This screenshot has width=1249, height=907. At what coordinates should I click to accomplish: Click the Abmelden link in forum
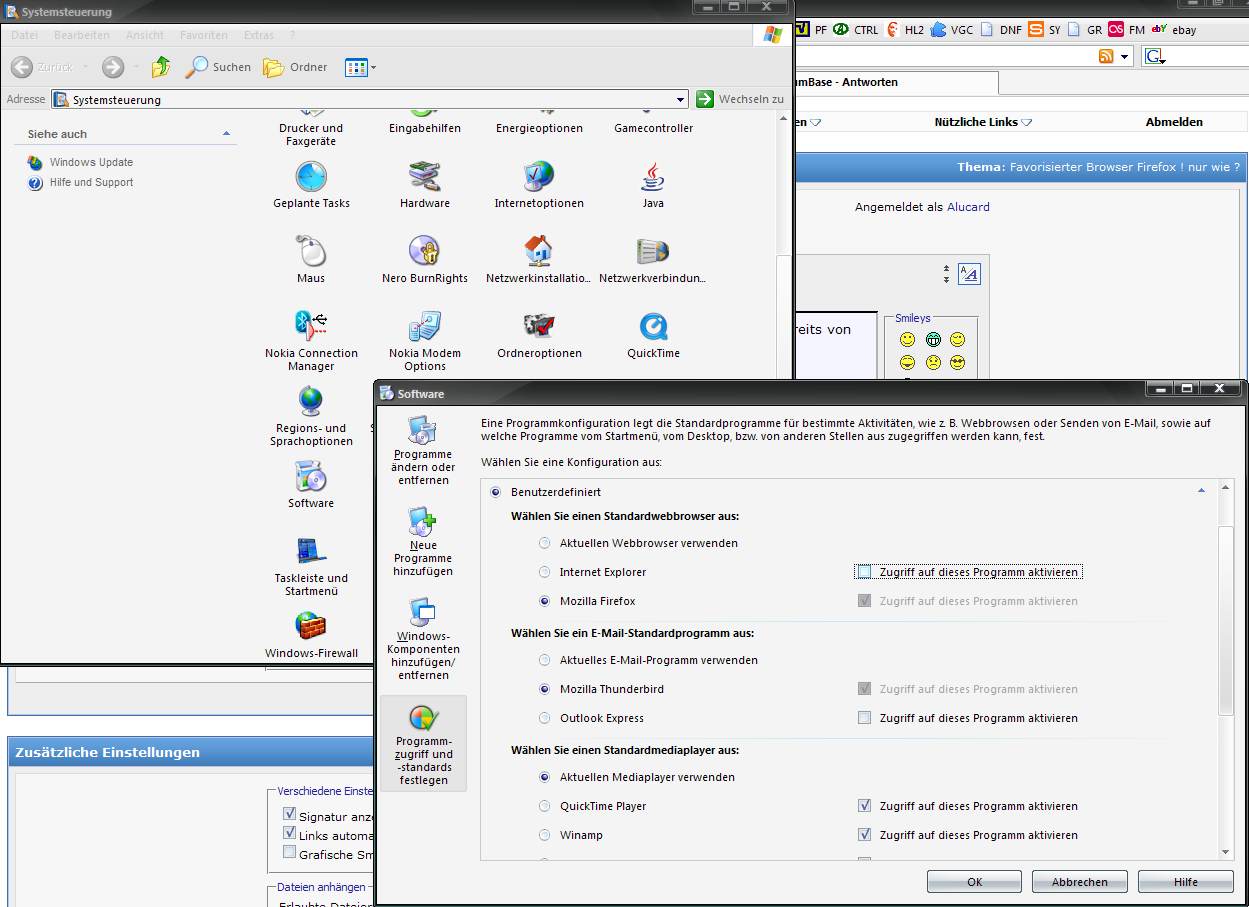coord(1174,122)
